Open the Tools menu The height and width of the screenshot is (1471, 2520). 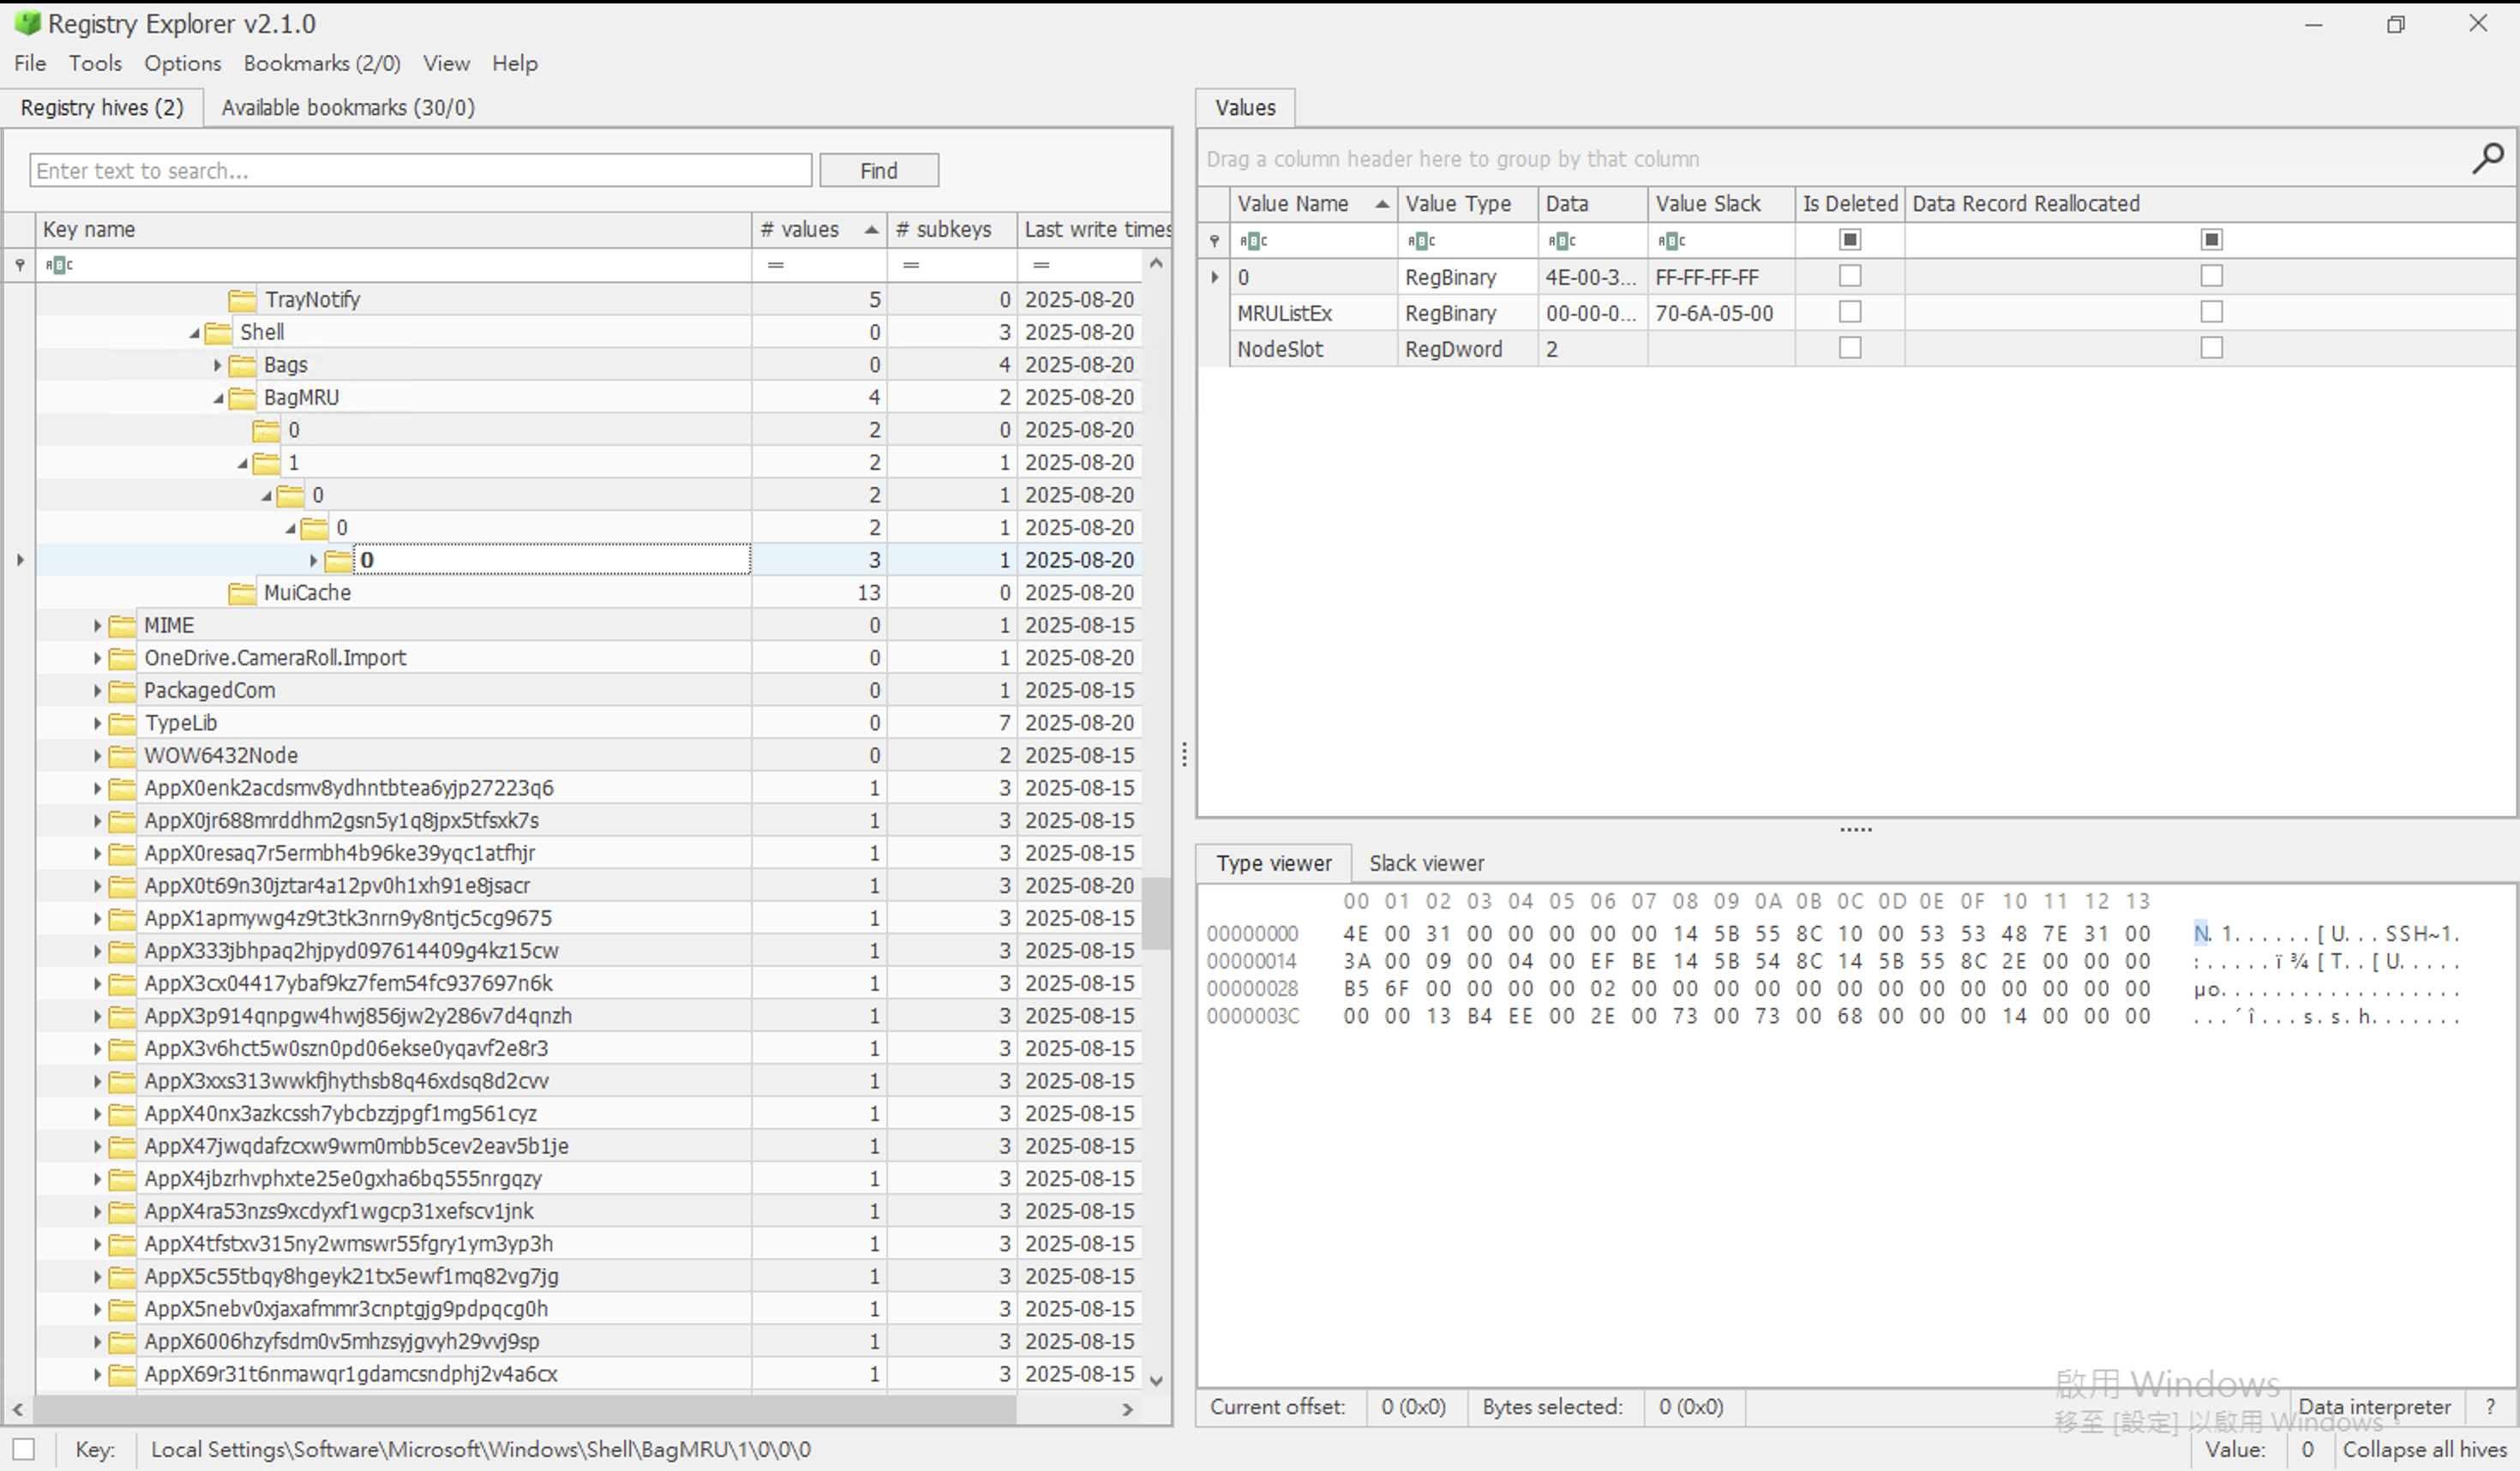[95, 63]
